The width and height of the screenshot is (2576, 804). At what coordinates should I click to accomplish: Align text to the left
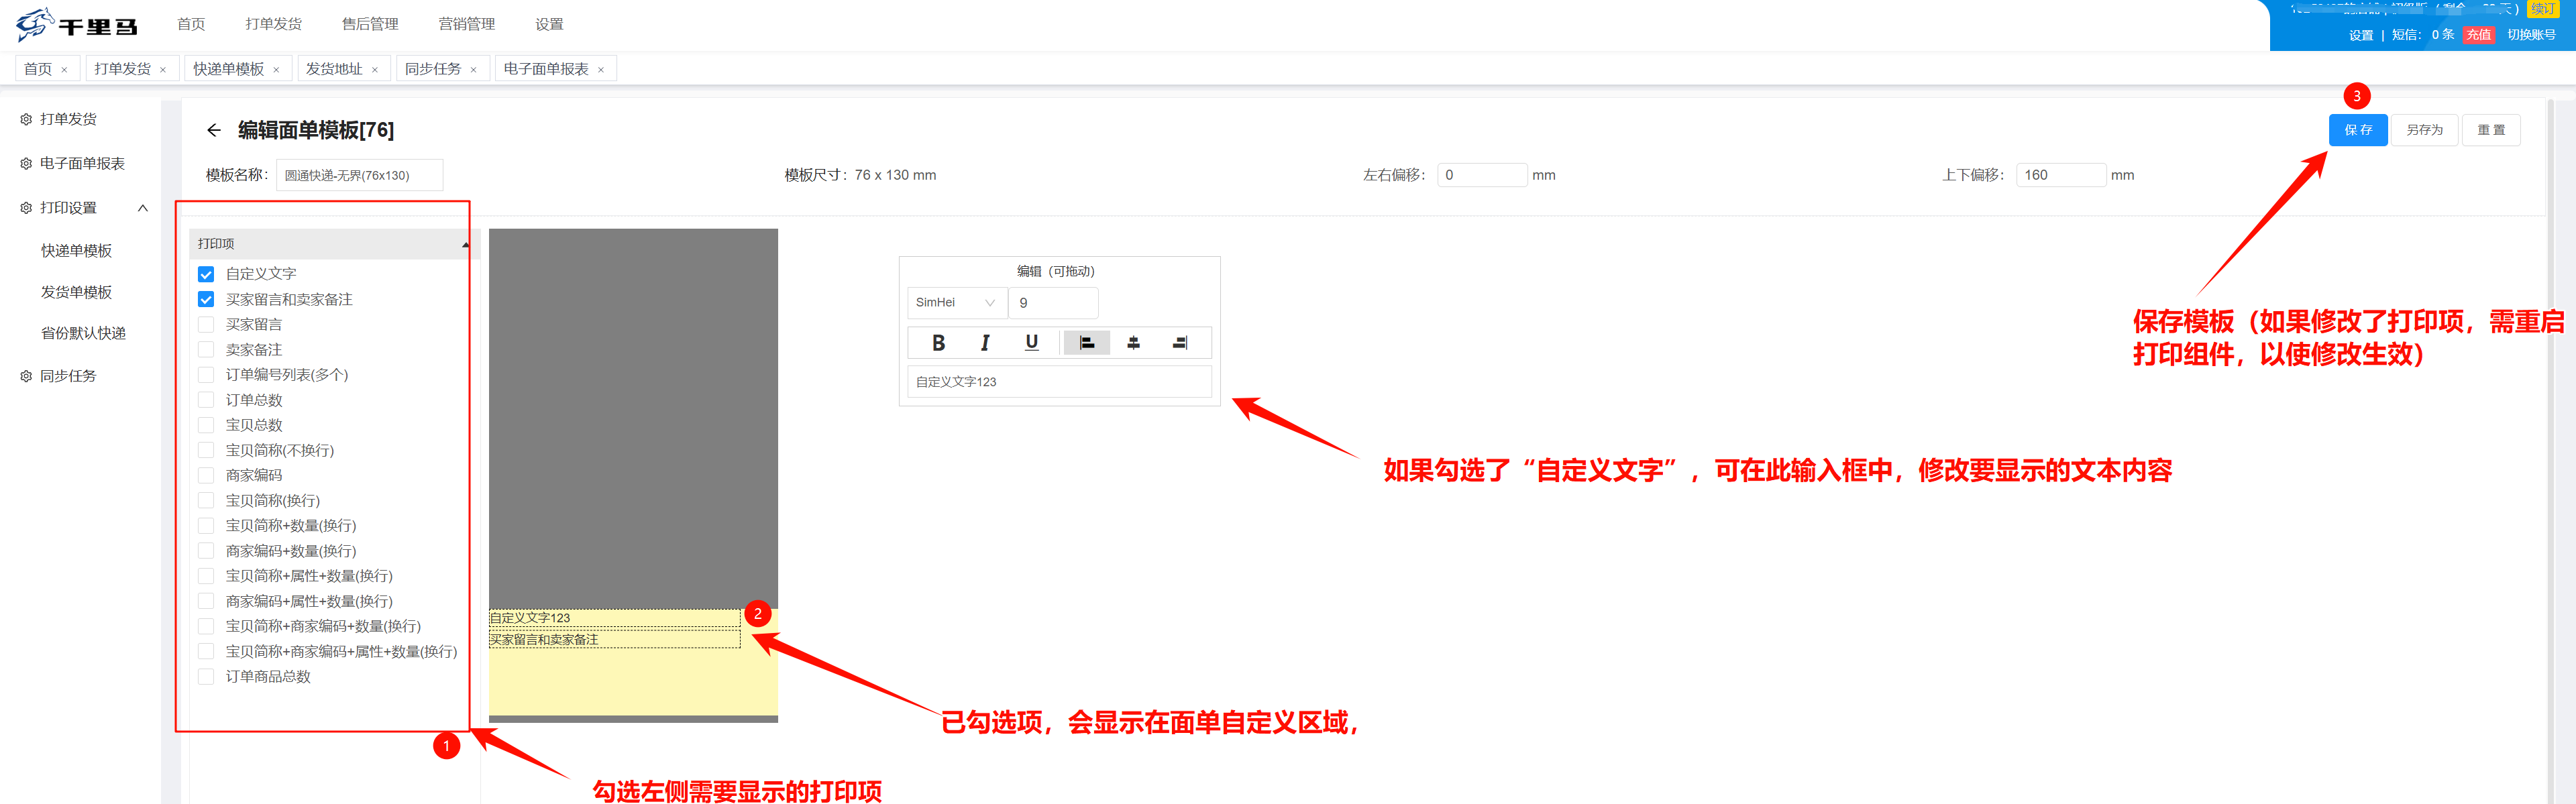pyautogui.click(x=1086, y=343)
